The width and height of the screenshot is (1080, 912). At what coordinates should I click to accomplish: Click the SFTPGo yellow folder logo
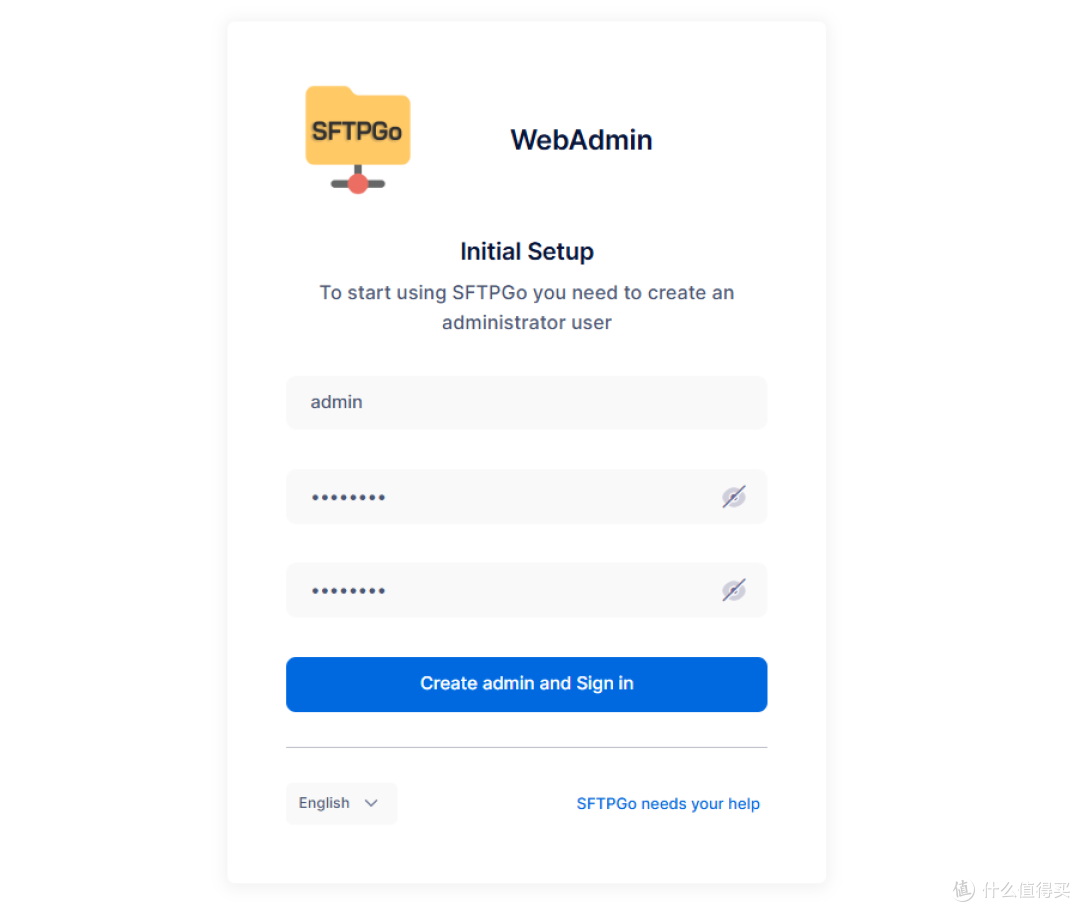click(x=357, y=139)
